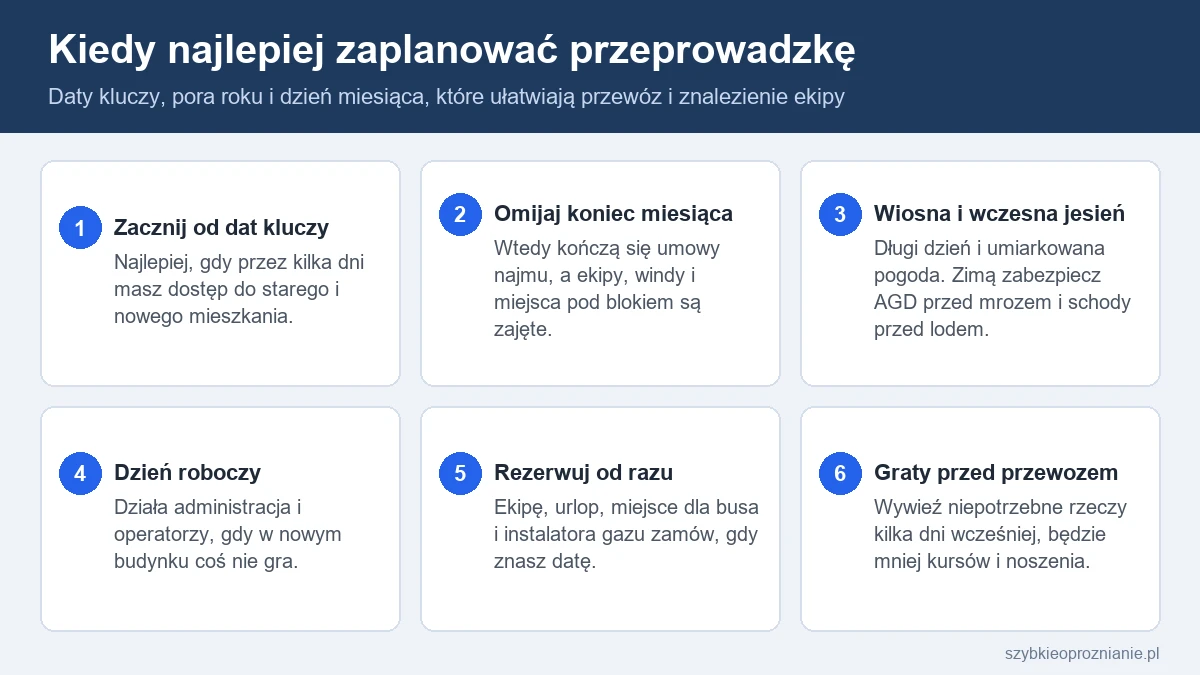Select the heading "Graty przed przewozem"
The height and width of the screenshot is (675, 1200).
[996, 472]
